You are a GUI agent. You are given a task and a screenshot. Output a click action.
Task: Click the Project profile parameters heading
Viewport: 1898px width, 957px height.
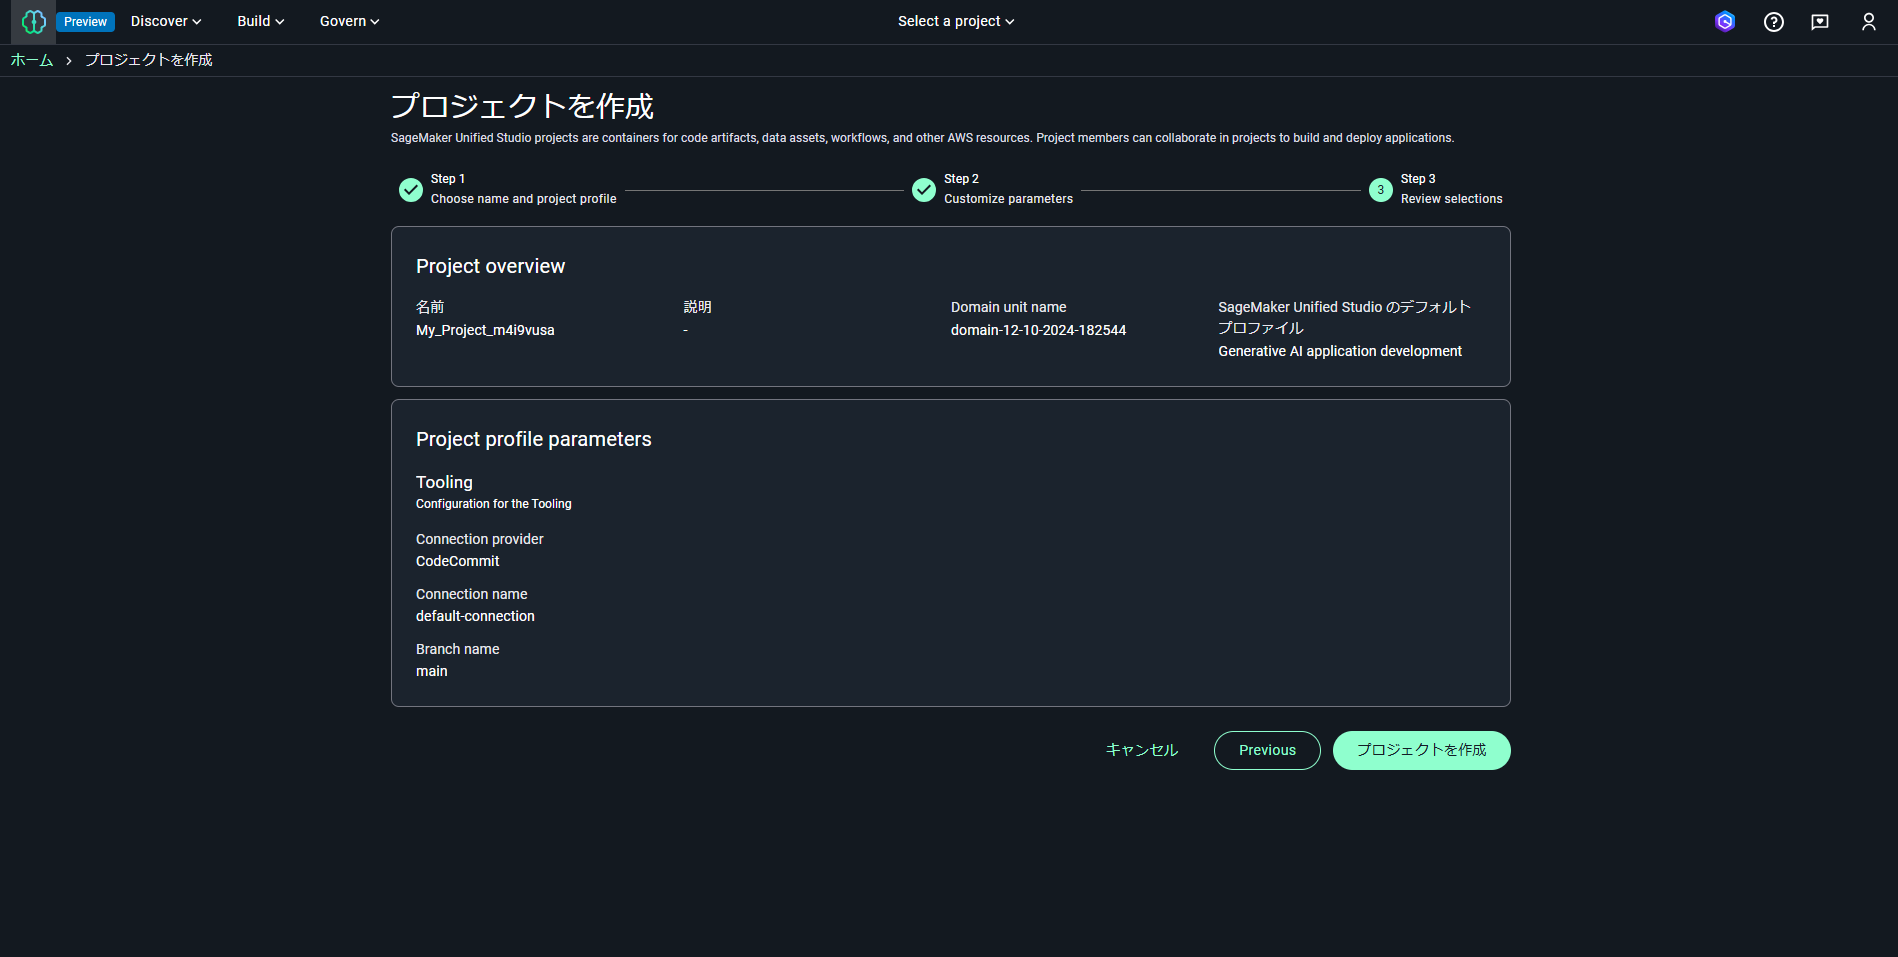[533, 439]
